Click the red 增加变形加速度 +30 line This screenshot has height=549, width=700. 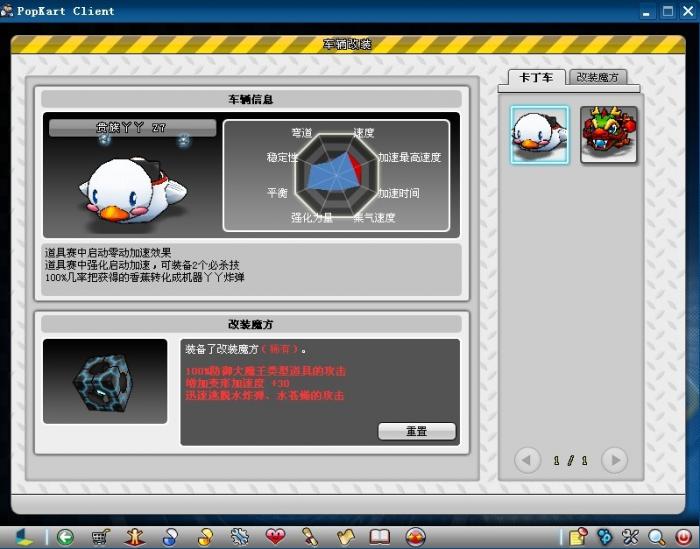coord(238,383)
